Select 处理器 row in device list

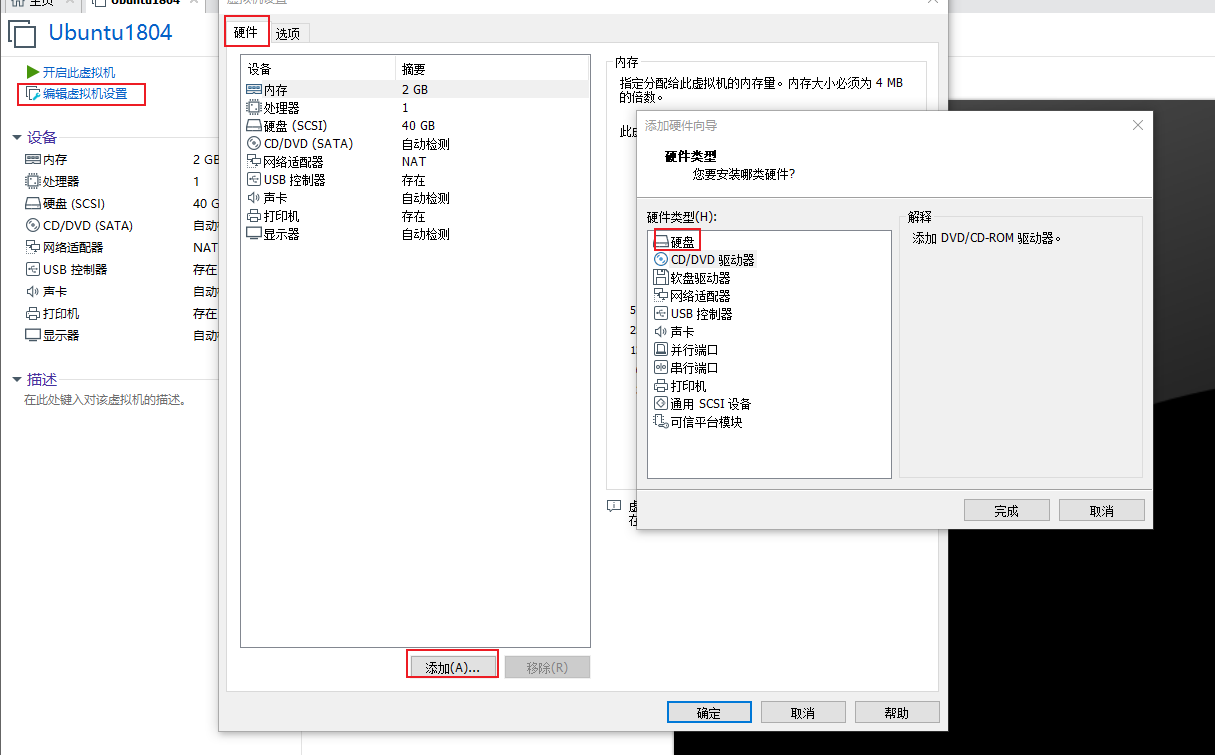tap(281, 108)
